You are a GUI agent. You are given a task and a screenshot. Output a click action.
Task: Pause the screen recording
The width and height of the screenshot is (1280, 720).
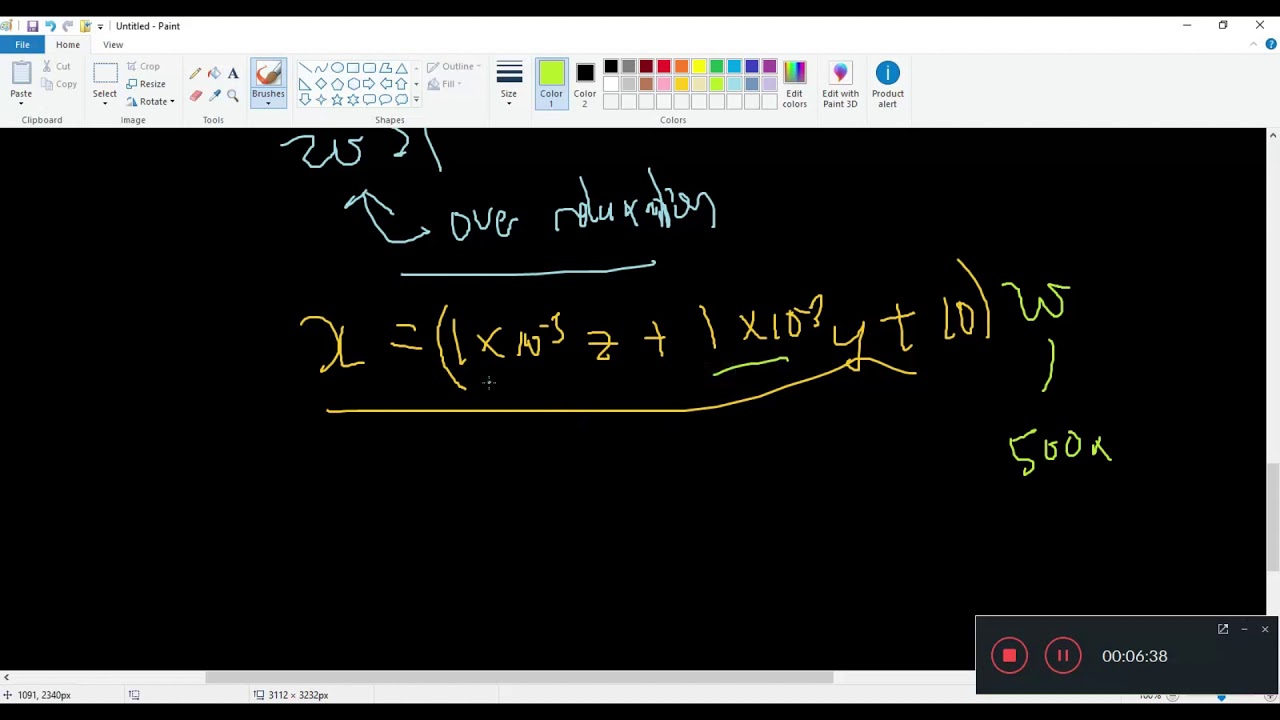tap(1063, 656)
